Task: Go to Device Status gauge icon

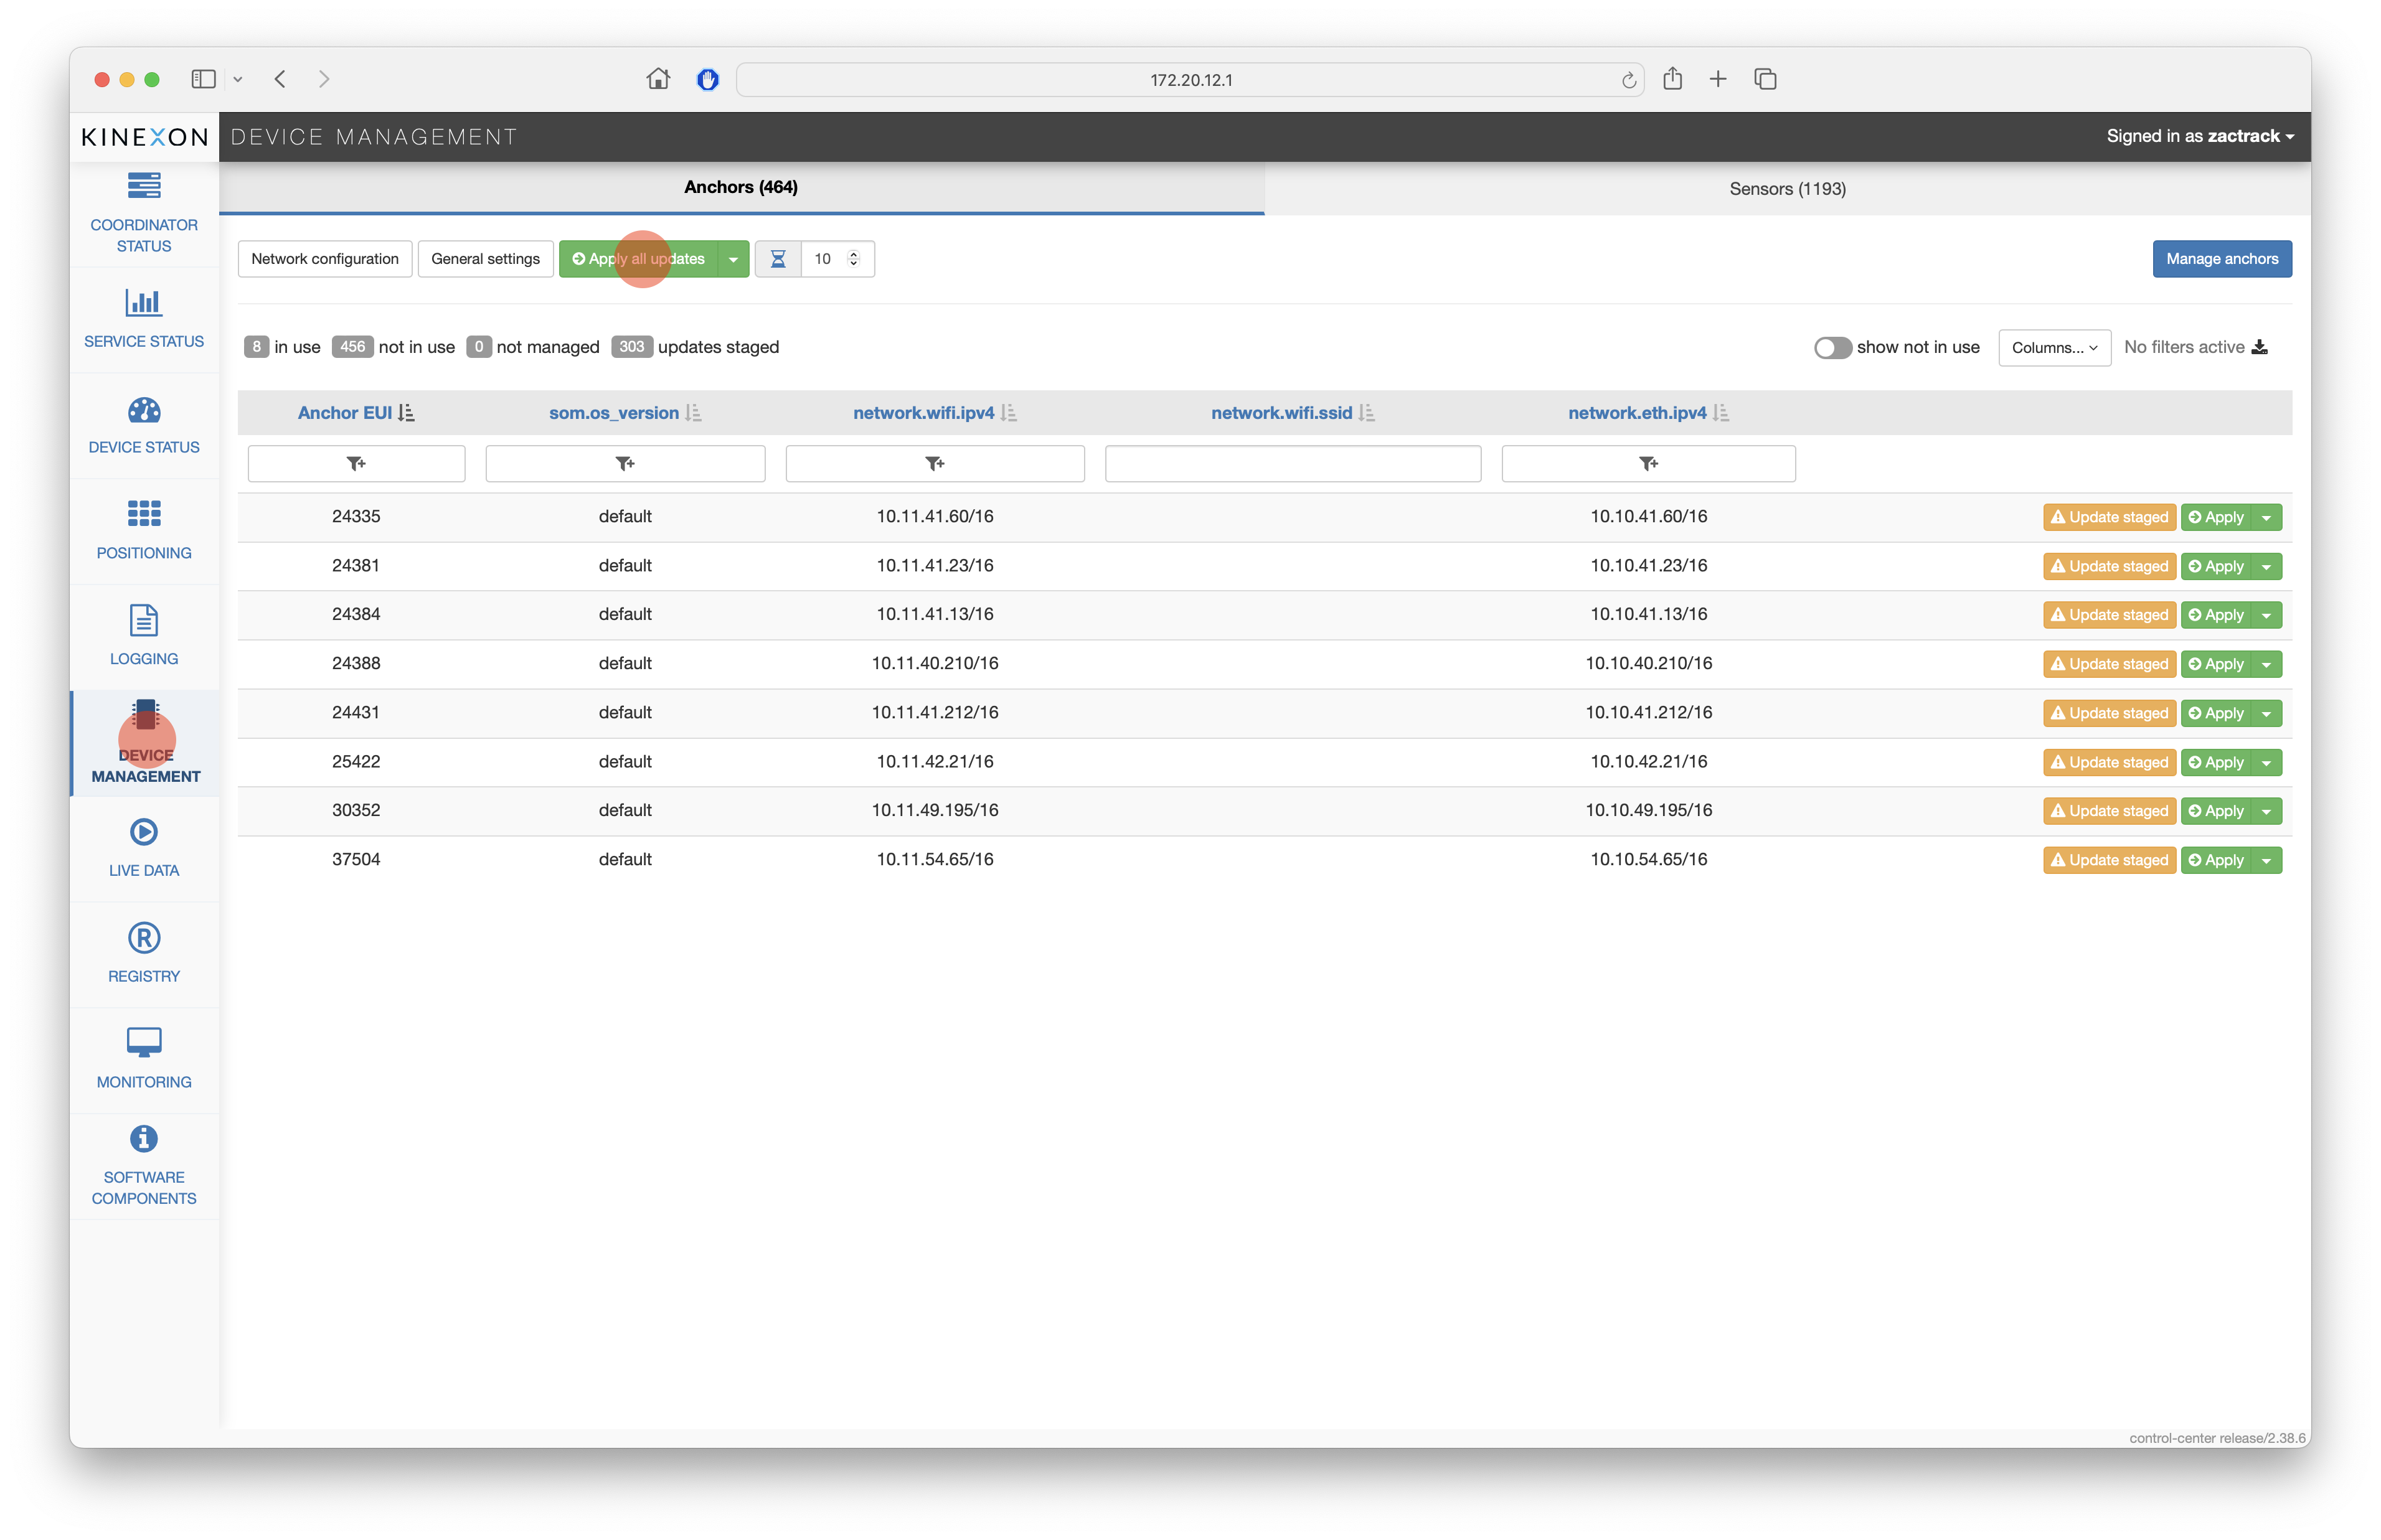Action: point(144,410)
